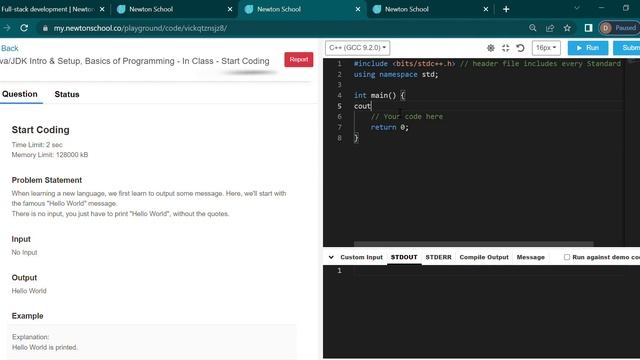The width and height of the screenshot is (640, 360).
Task: Bookmark this page with star icon
Action: [x=567, y=28]
